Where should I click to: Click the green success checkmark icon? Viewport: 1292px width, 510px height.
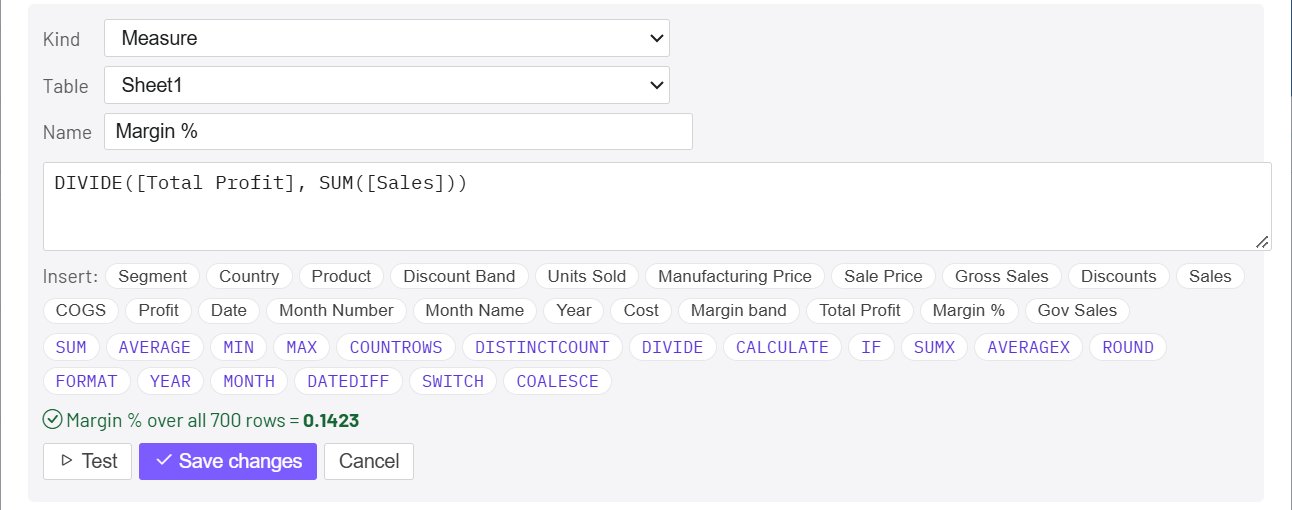coord(53,420)
